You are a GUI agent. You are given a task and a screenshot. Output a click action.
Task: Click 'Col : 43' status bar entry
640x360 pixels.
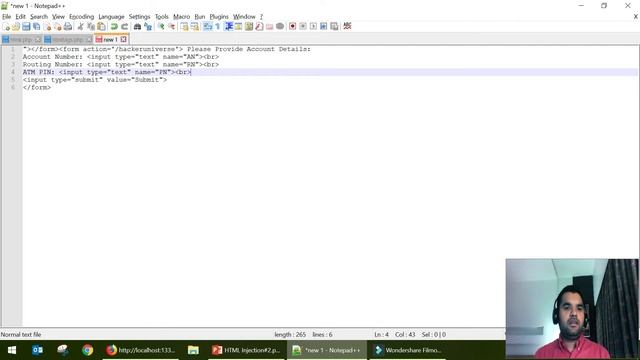[x=405, y=335]
